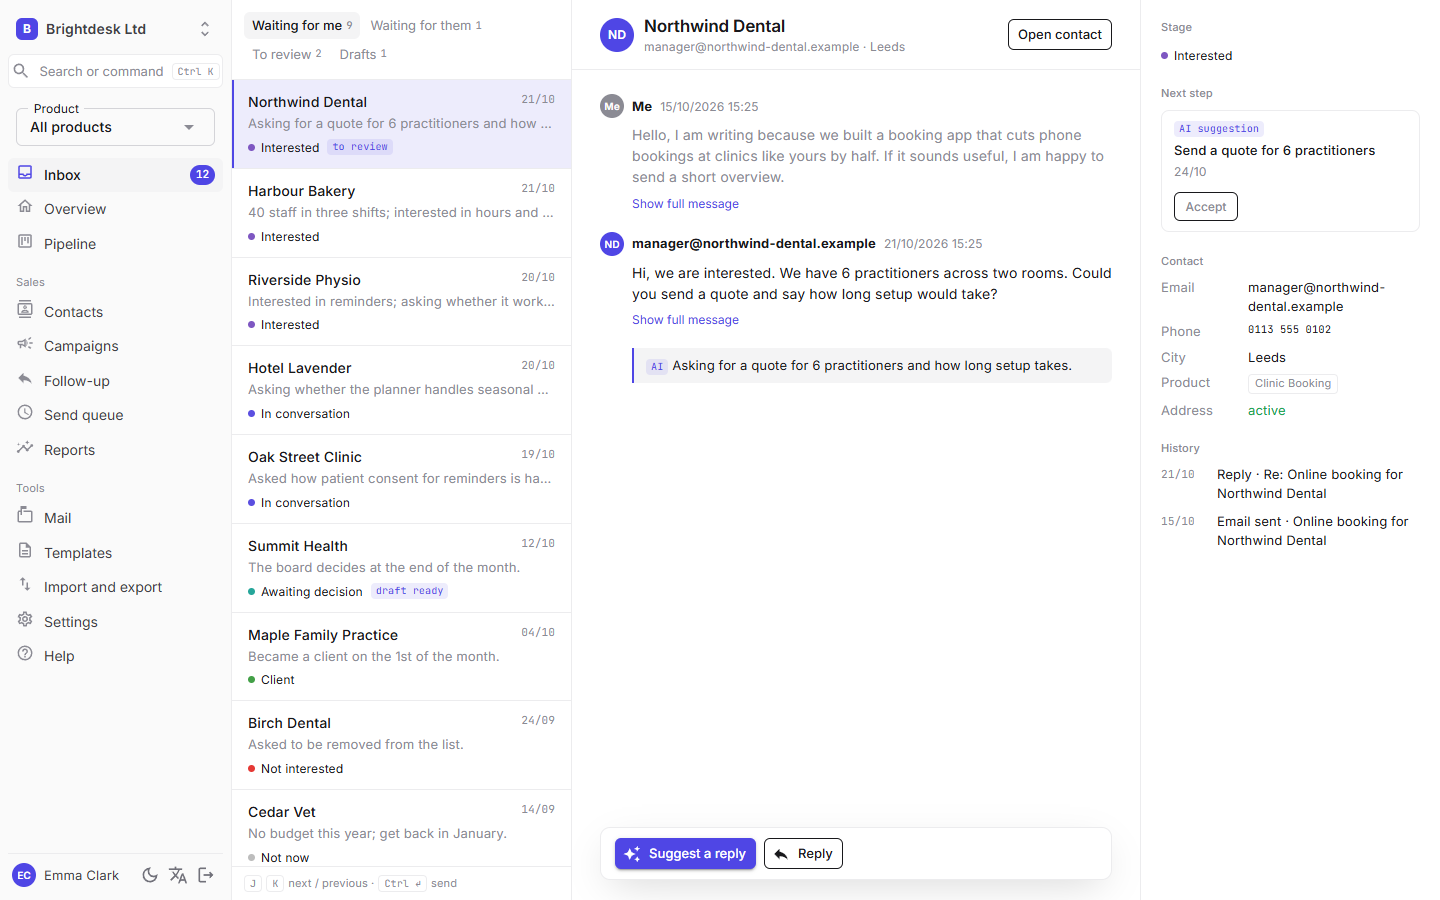Click the Follow-up arrow icon
This screenshot has width=1440, height=900.
(x=25, y=380)
